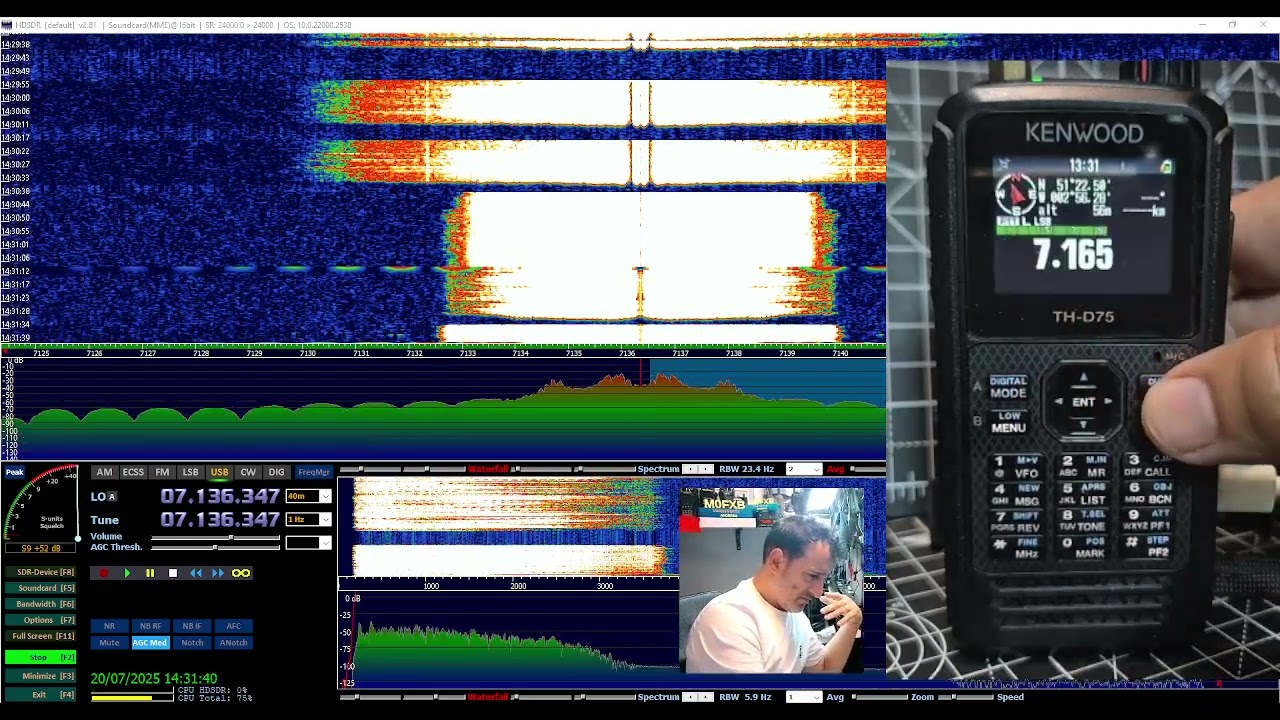Switch to LSB mode
This screenshot has width=1280, height=720.
190,472
